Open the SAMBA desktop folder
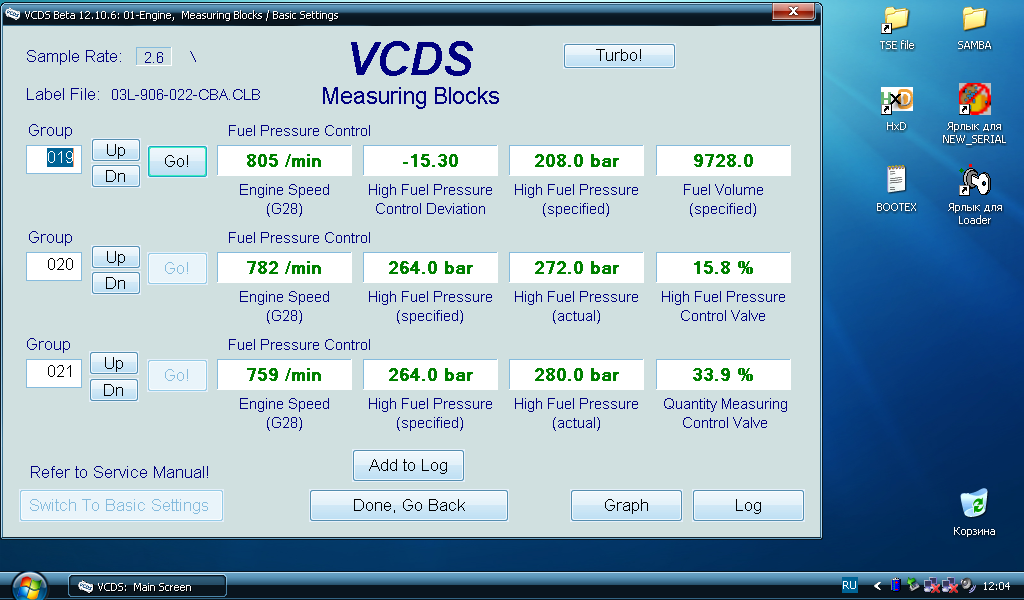 coord(974,29)
